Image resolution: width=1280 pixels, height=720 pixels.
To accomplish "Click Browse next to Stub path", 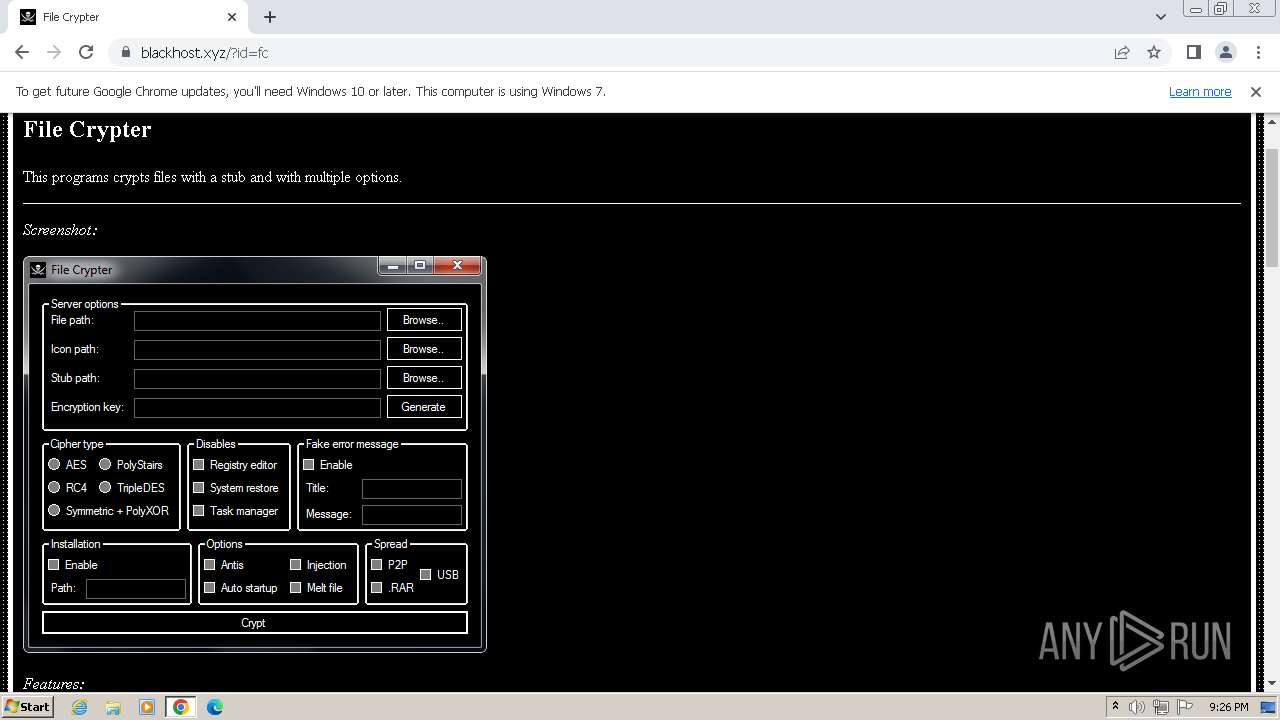I will click(x=424, y=378).
